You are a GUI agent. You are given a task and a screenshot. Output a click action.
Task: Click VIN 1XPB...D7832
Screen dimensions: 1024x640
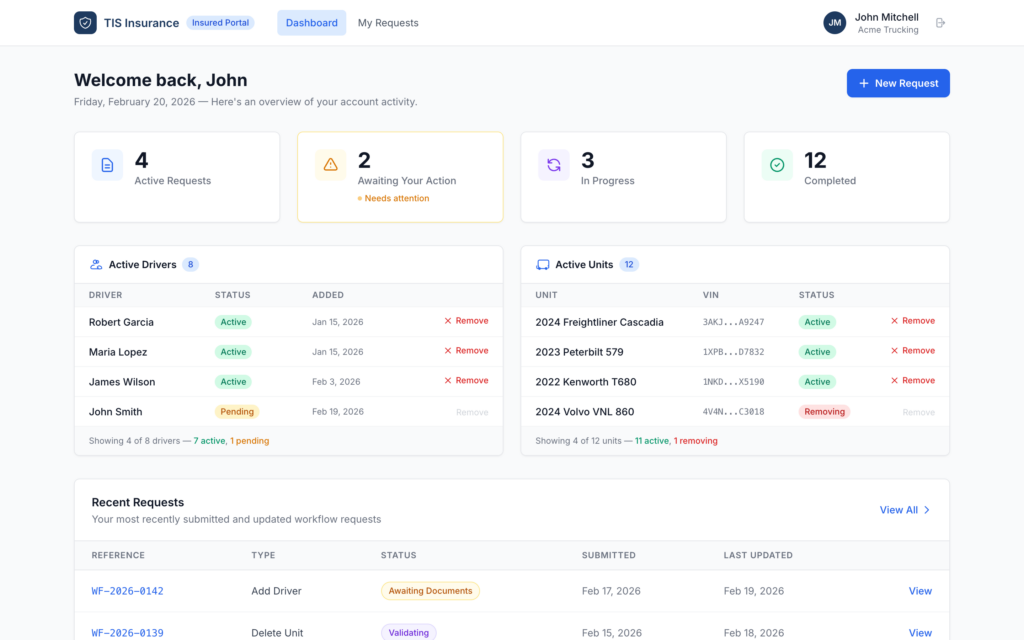coord(733,352)
